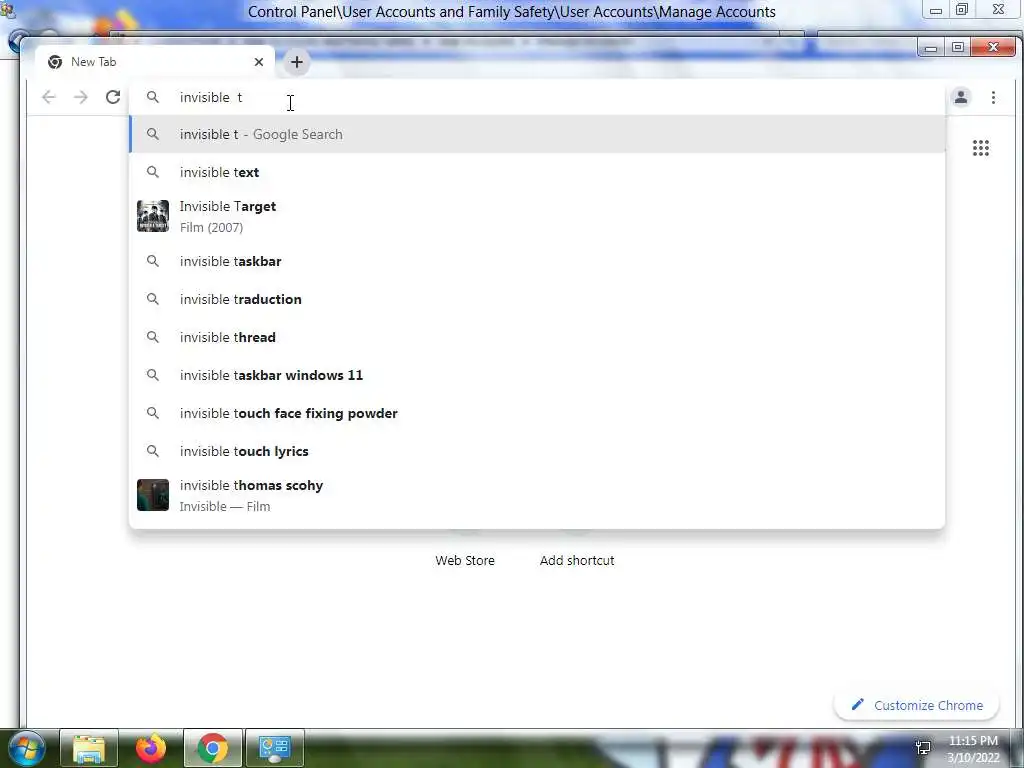This screenshot has height=768, width=1024.
Task: Launch Firefox from the taskbar
Action: click(151, 748)
